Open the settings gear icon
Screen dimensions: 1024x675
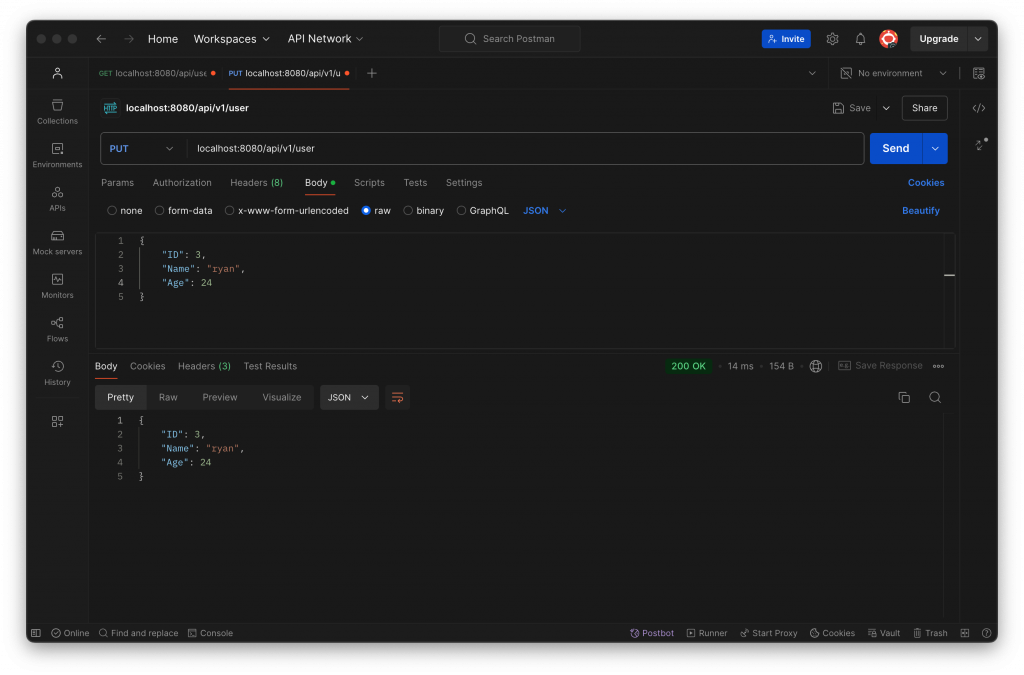832,39
